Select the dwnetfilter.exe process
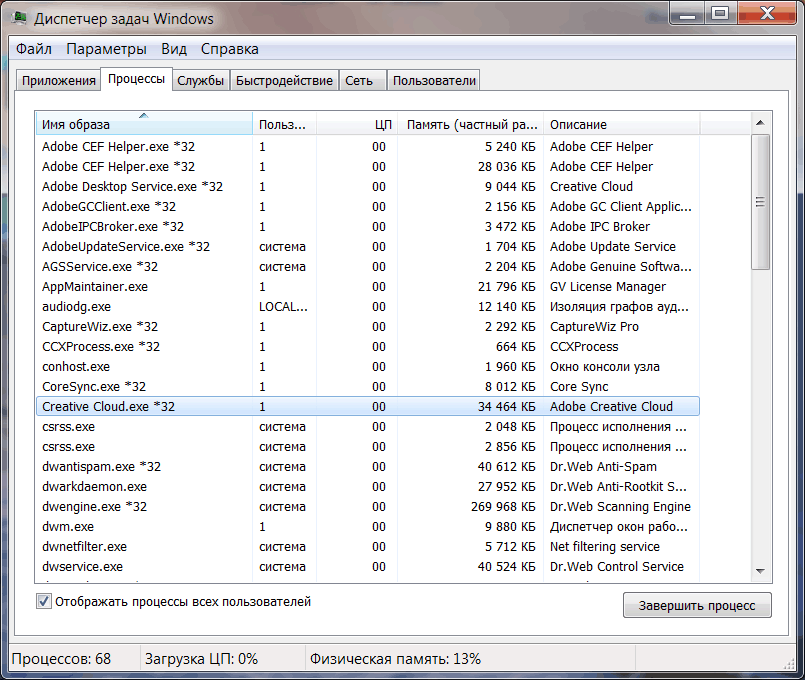The height and width of the screenshot is (680, 805). tap(368, 547)
